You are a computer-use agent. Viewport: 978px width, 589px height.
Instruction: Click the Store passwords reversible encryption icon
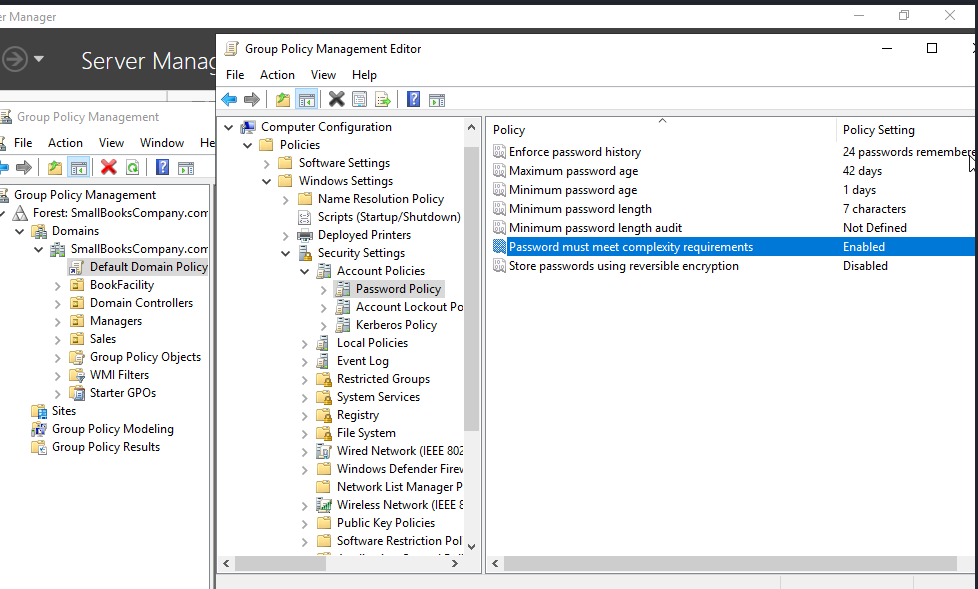tap(499, 266)
